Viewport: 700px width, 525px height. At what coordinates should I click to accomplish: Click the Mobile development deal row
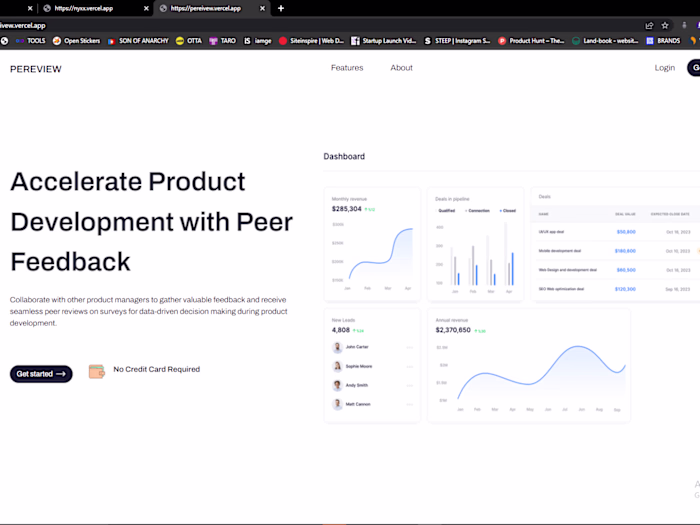point(615,251)
